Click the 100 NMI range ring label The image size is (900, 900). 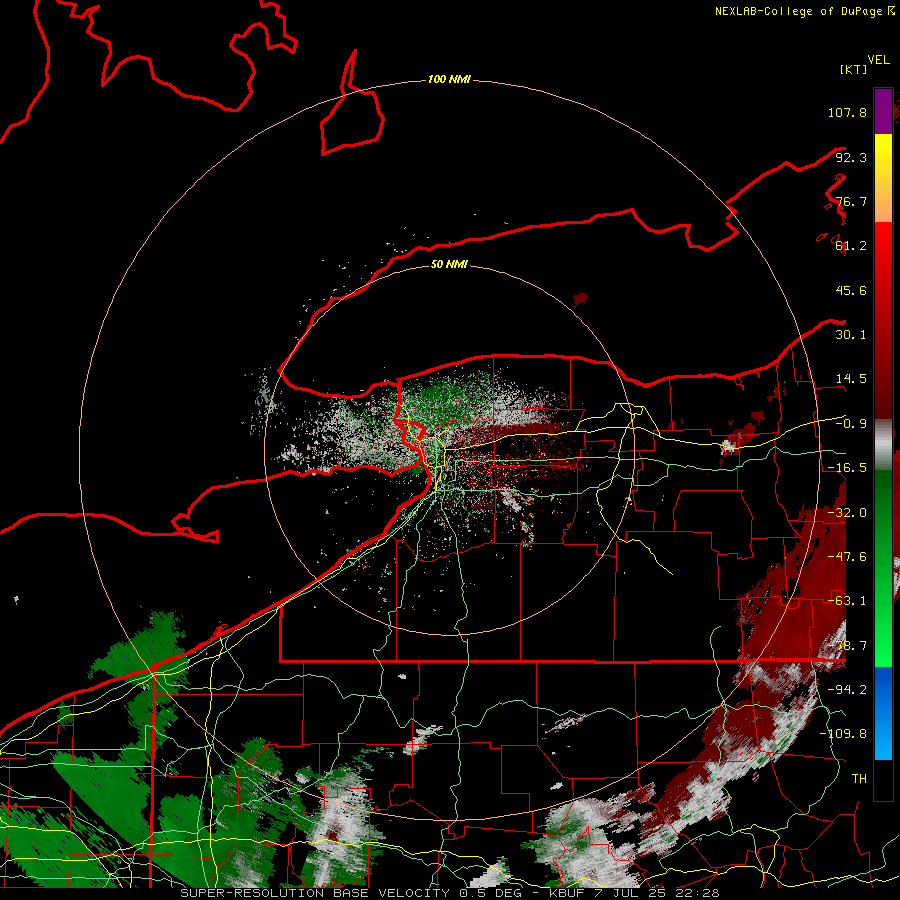(x=449, y=79)
